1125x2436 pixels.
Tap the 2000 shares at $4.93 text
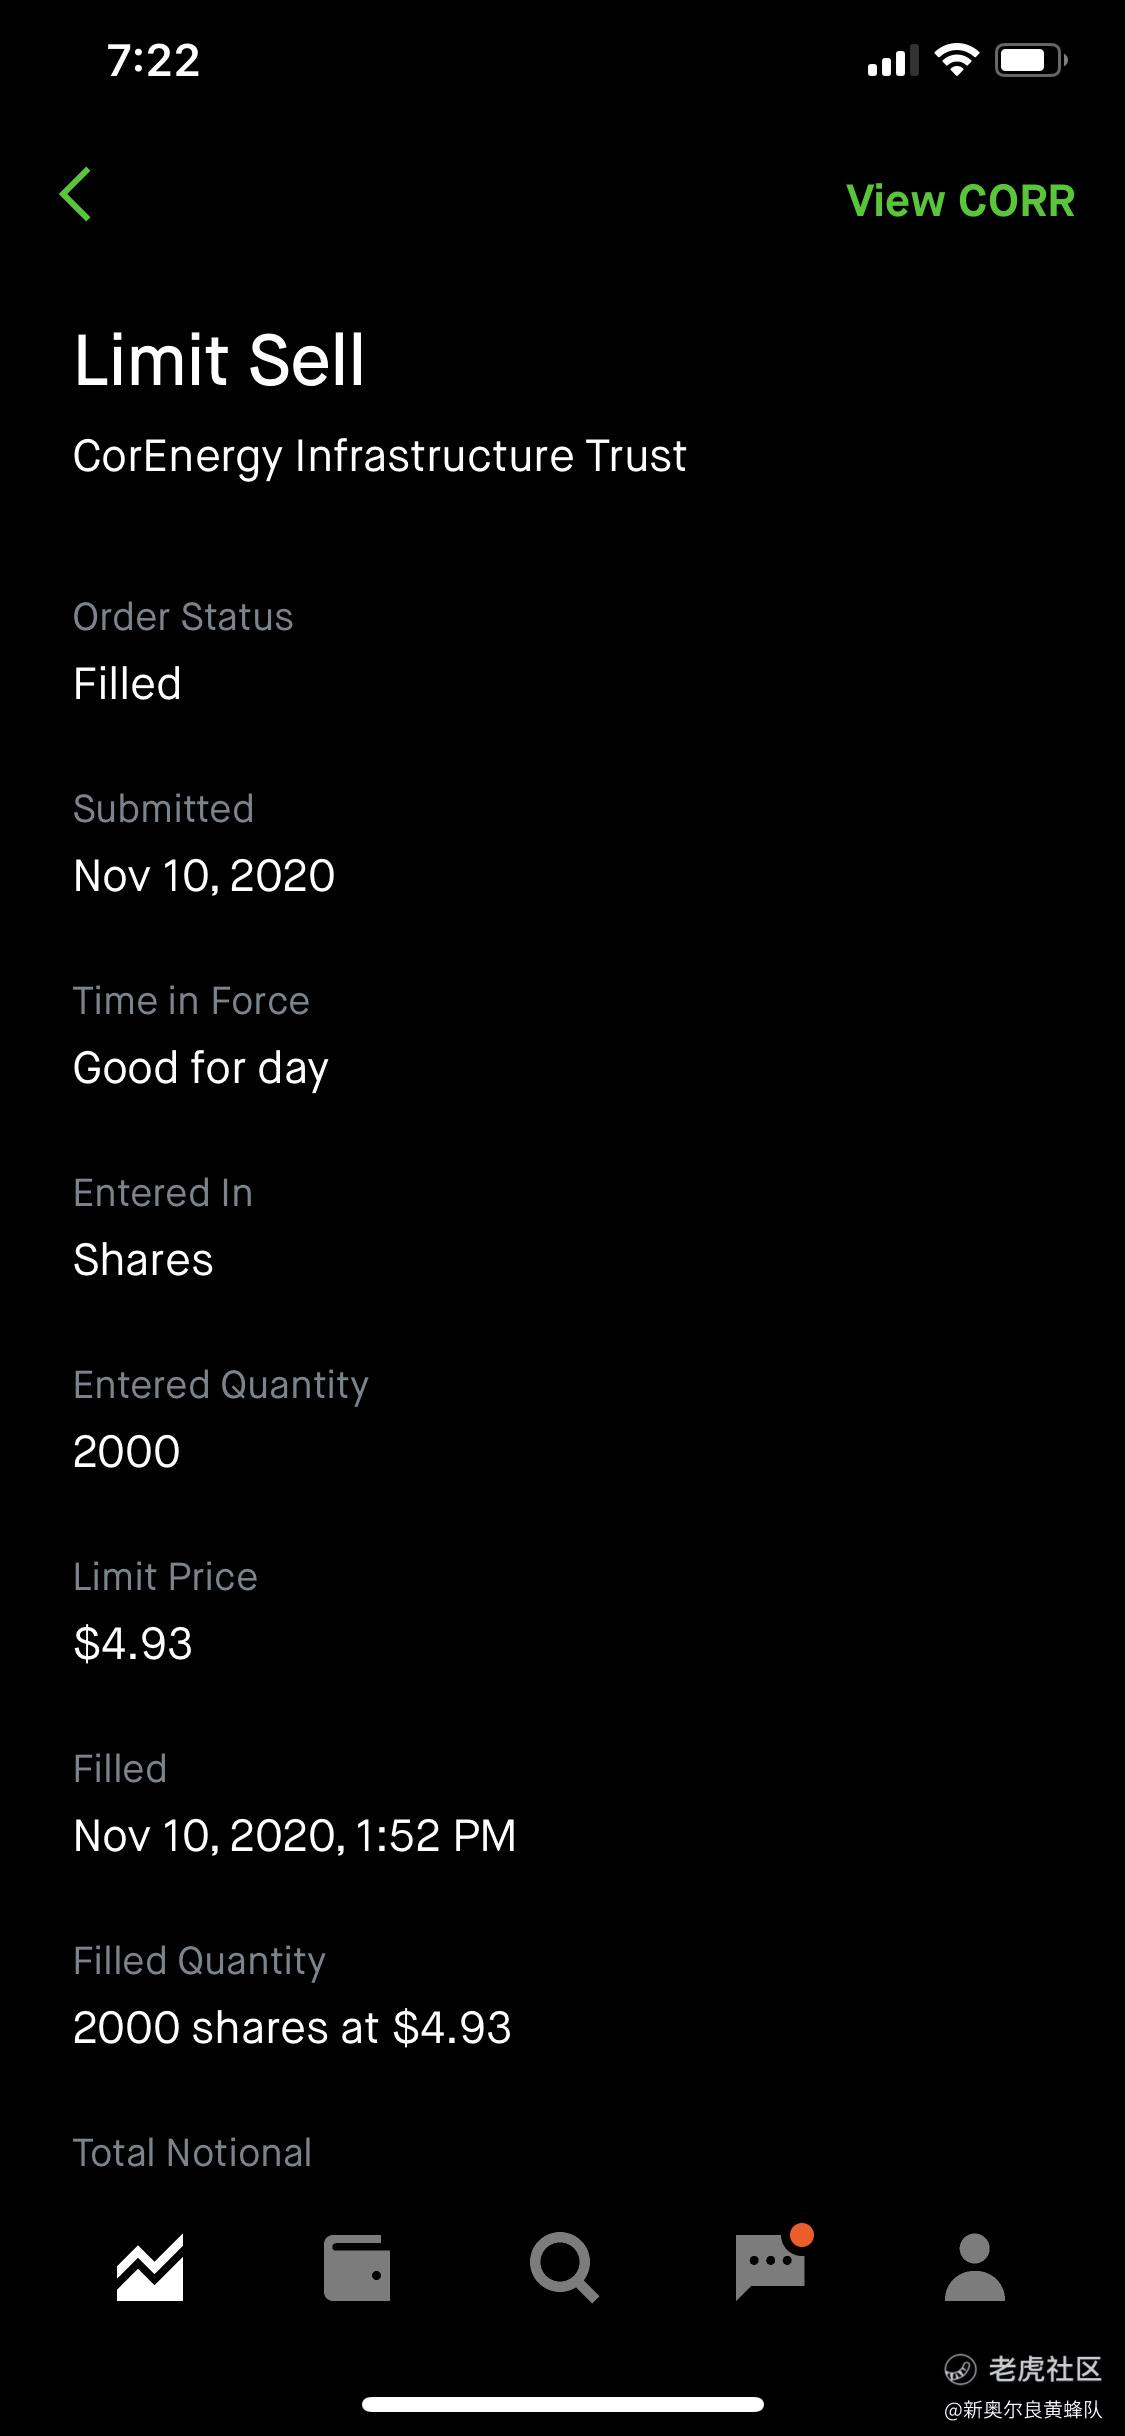292,2028
